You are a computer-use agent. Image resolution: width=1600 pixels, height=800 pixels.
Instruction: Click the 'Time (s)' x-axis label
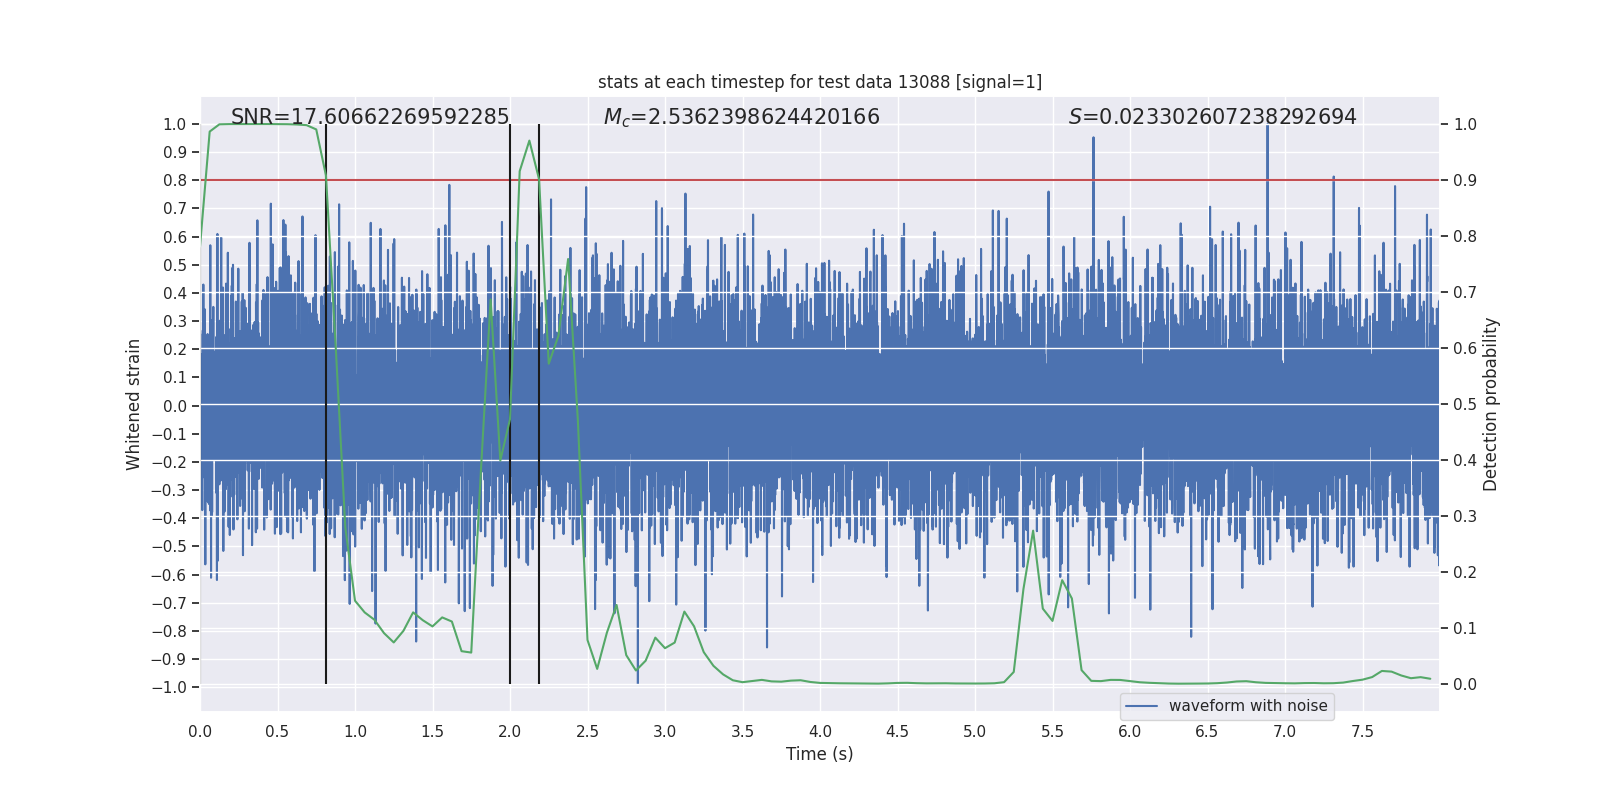pyautogui.click(x=820, y=754)
